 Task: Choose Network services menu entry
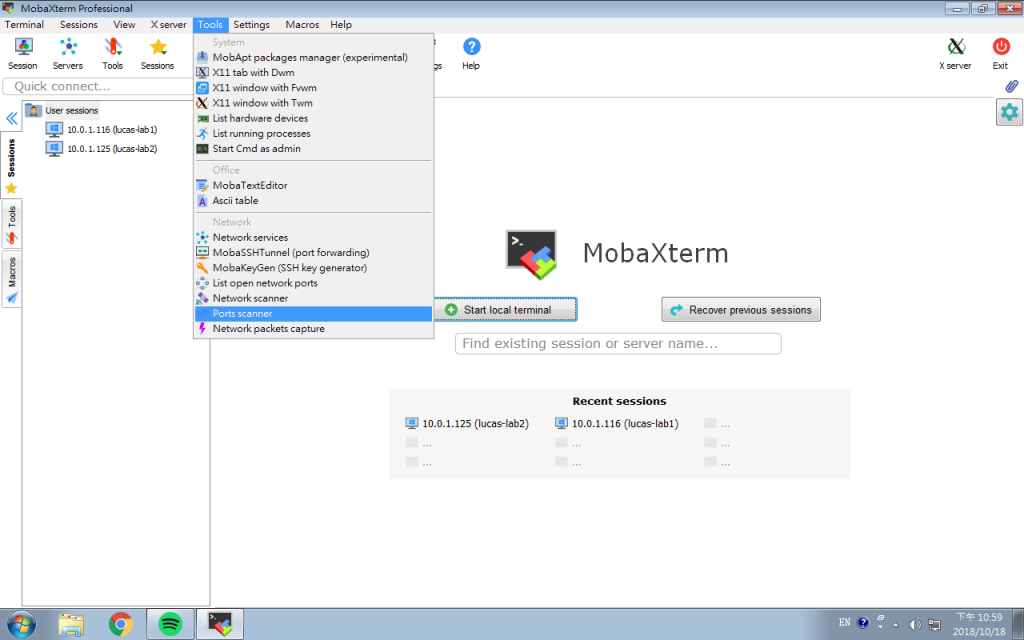coord(313,237)
